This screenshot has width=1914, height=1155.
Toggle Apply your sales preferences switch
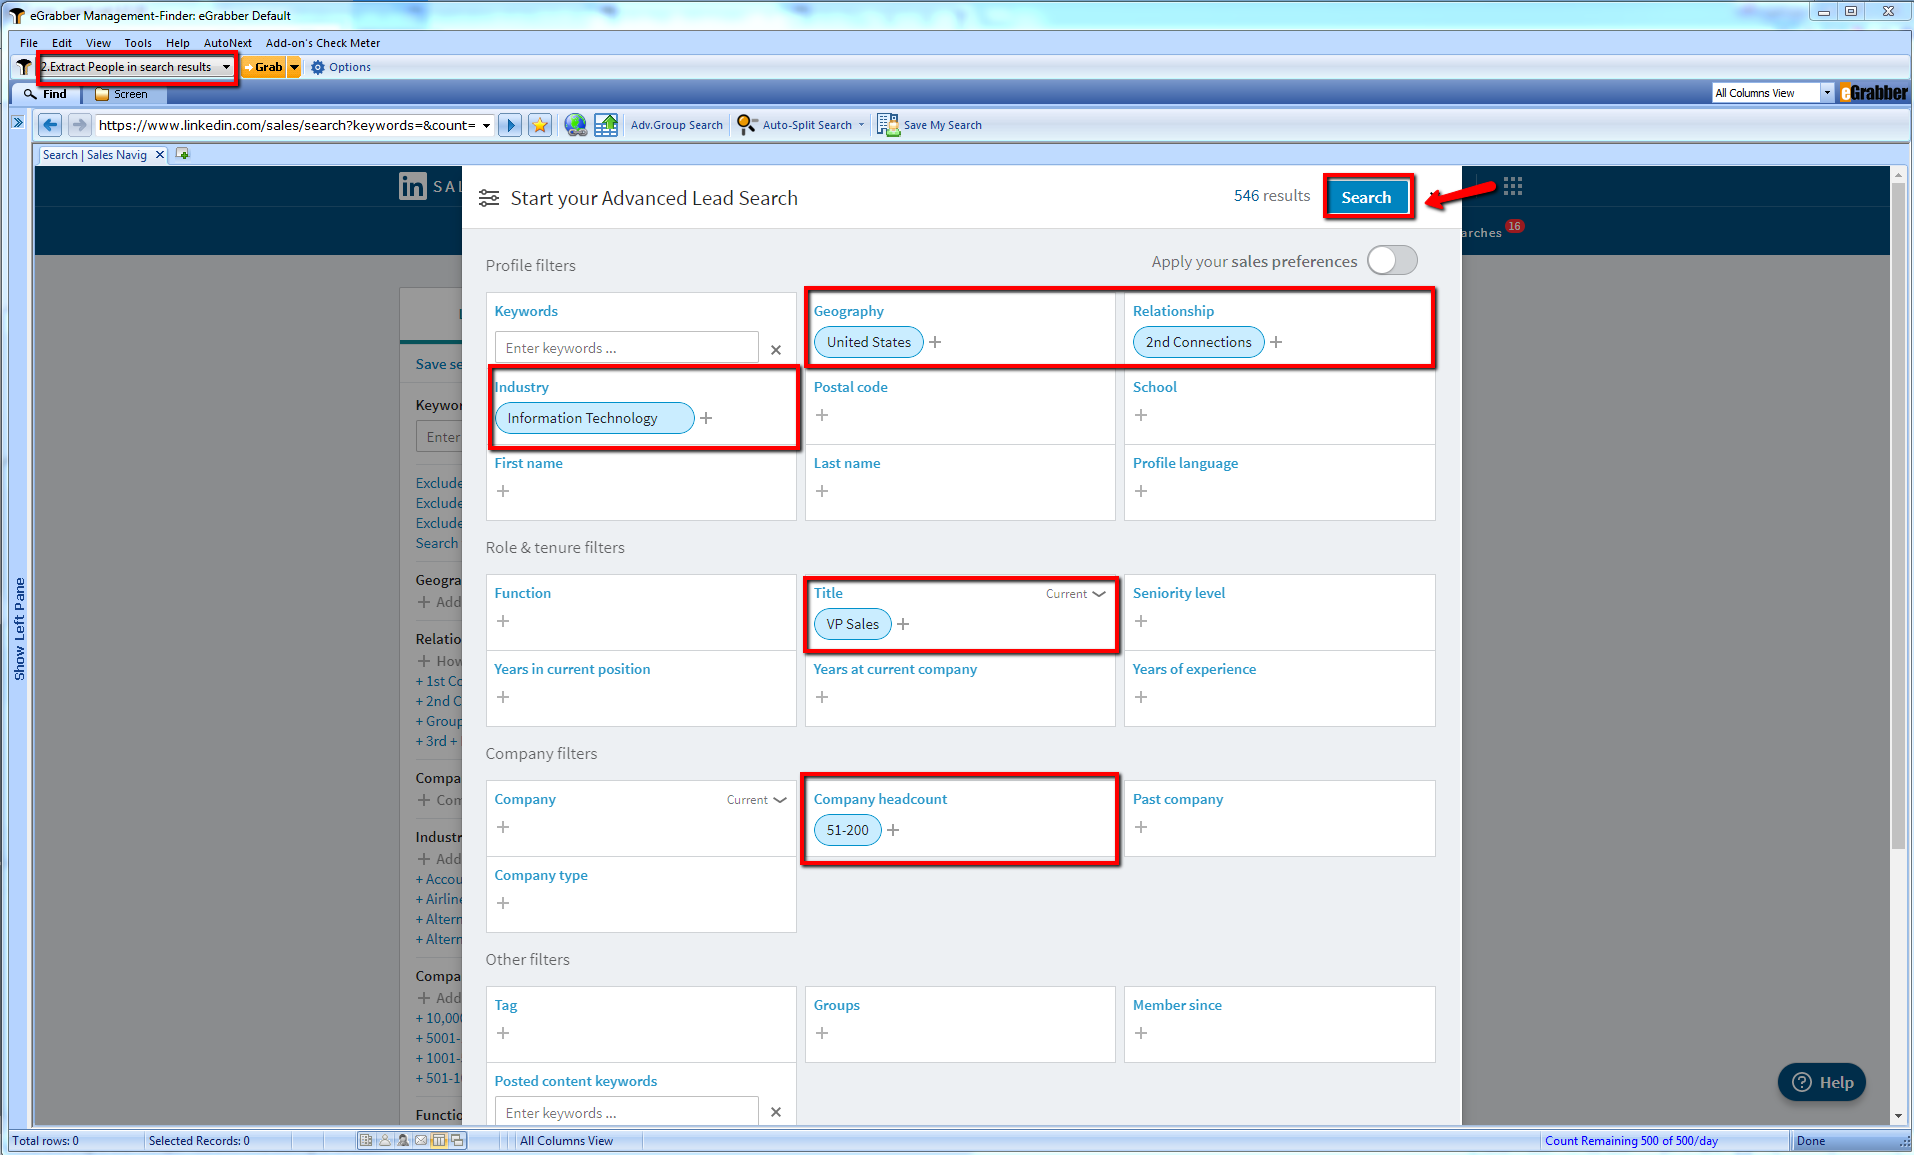[1392, 260]
